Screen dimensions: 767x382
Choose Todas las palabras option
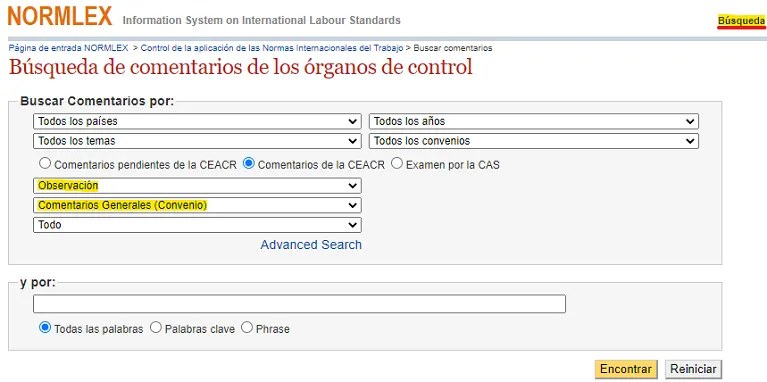pos(45,327)
